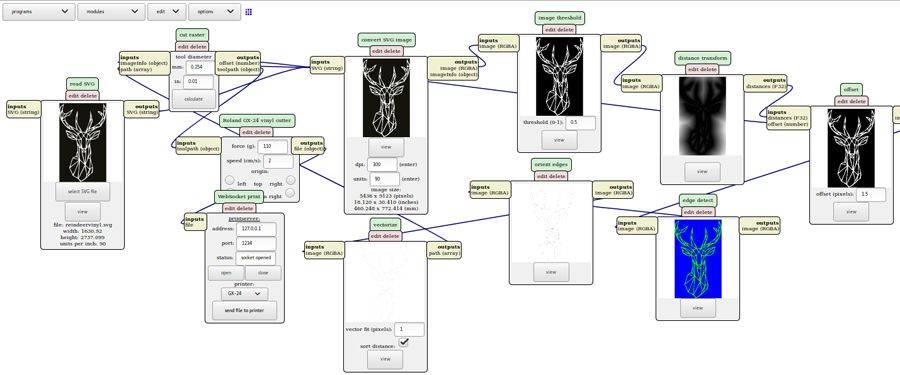Screen dimensions: 900x375
Task: Click distances (F32) output of distance transform
Action: point(766,87)
